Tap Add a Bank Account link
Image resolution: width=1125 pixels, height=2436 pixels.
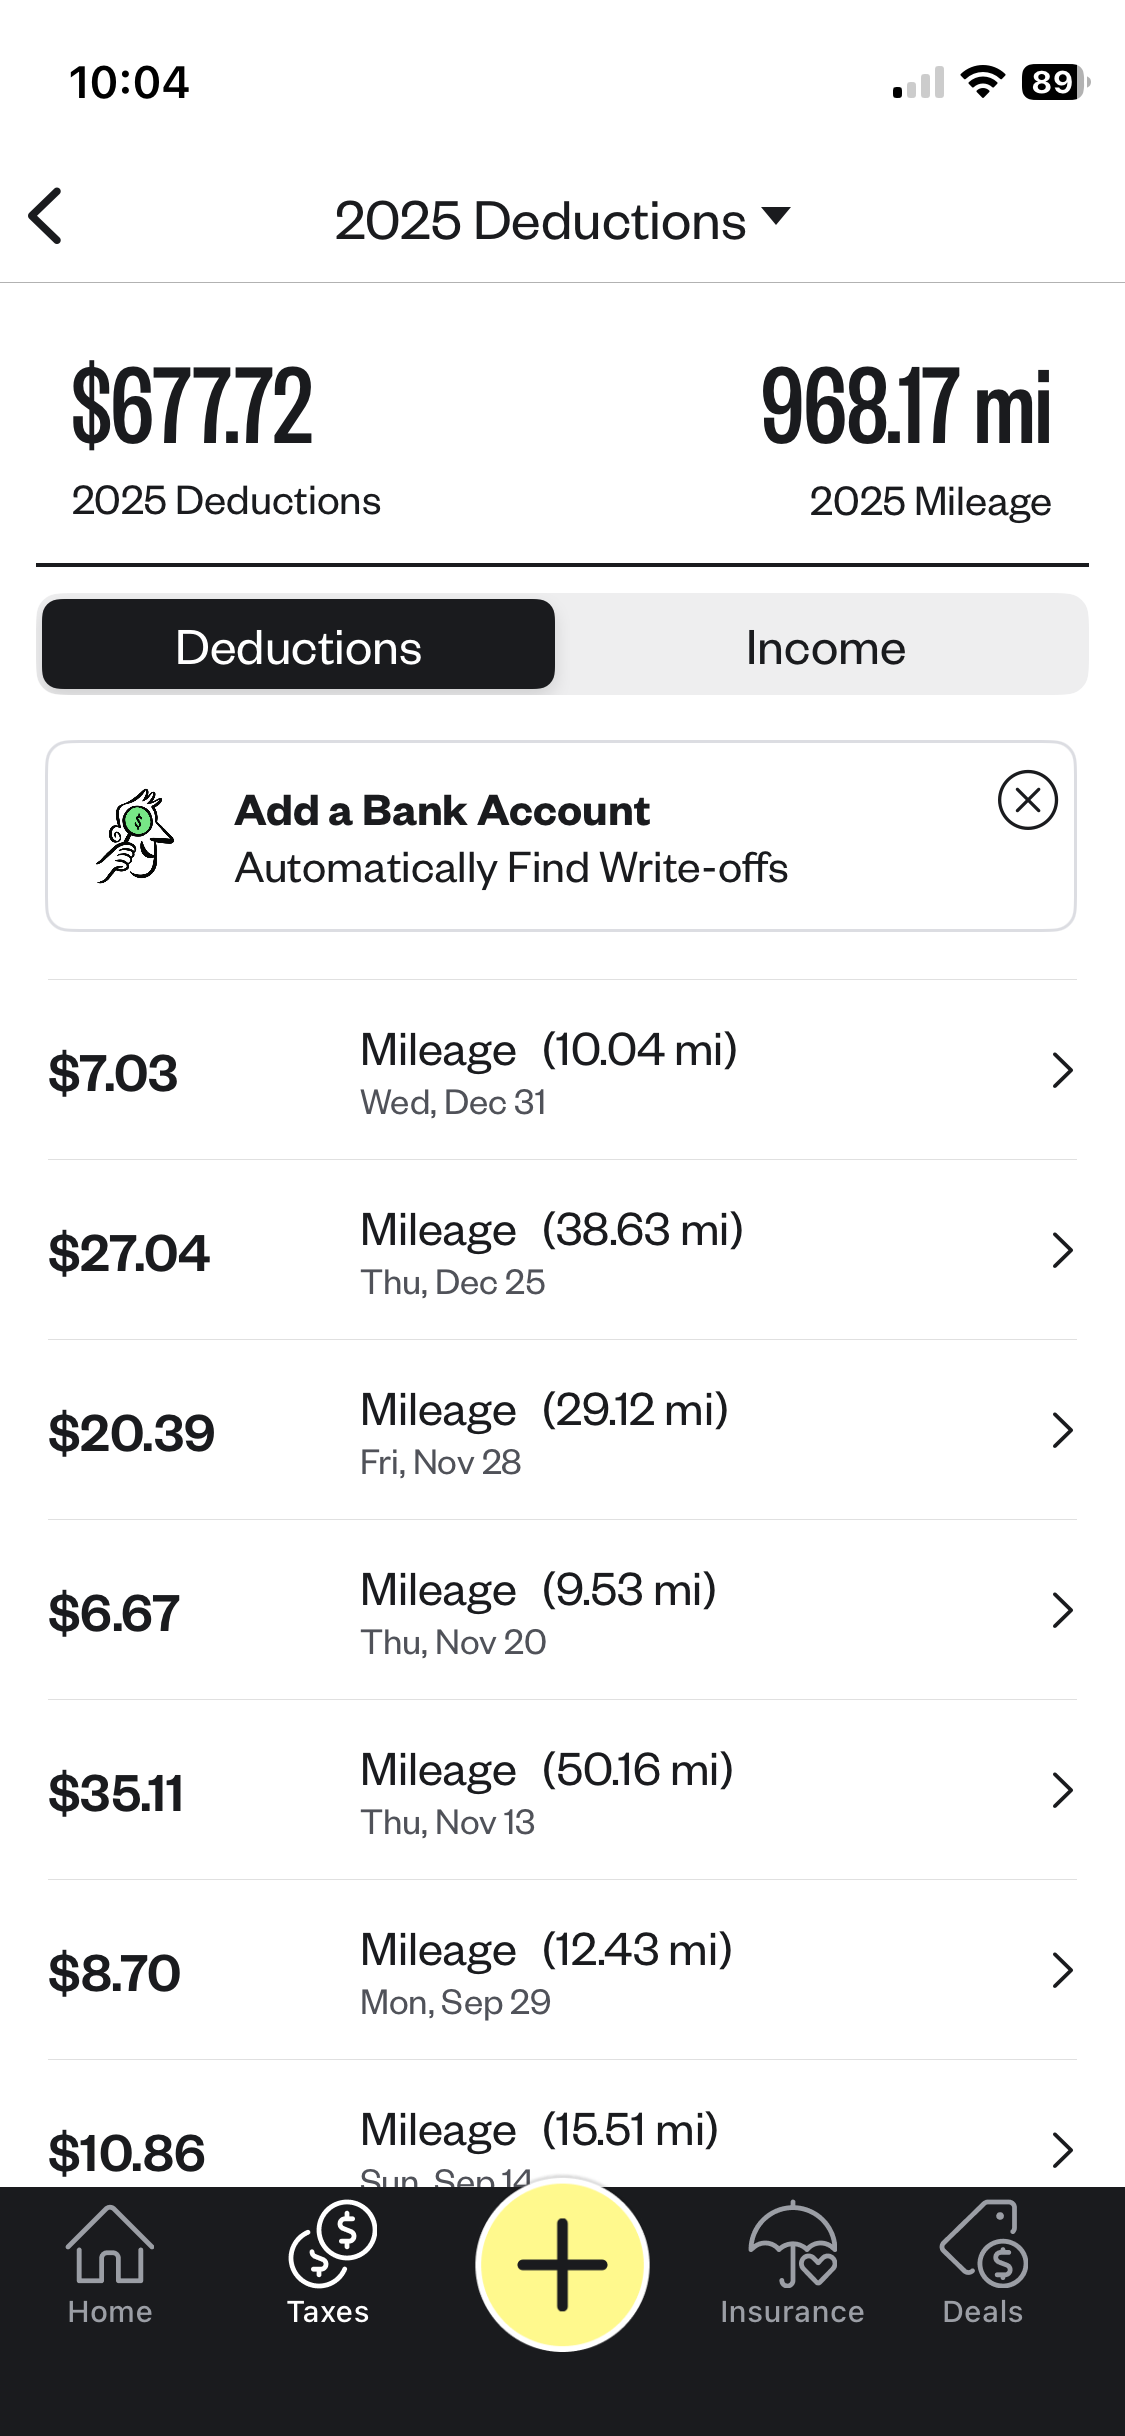click(442, 811)
